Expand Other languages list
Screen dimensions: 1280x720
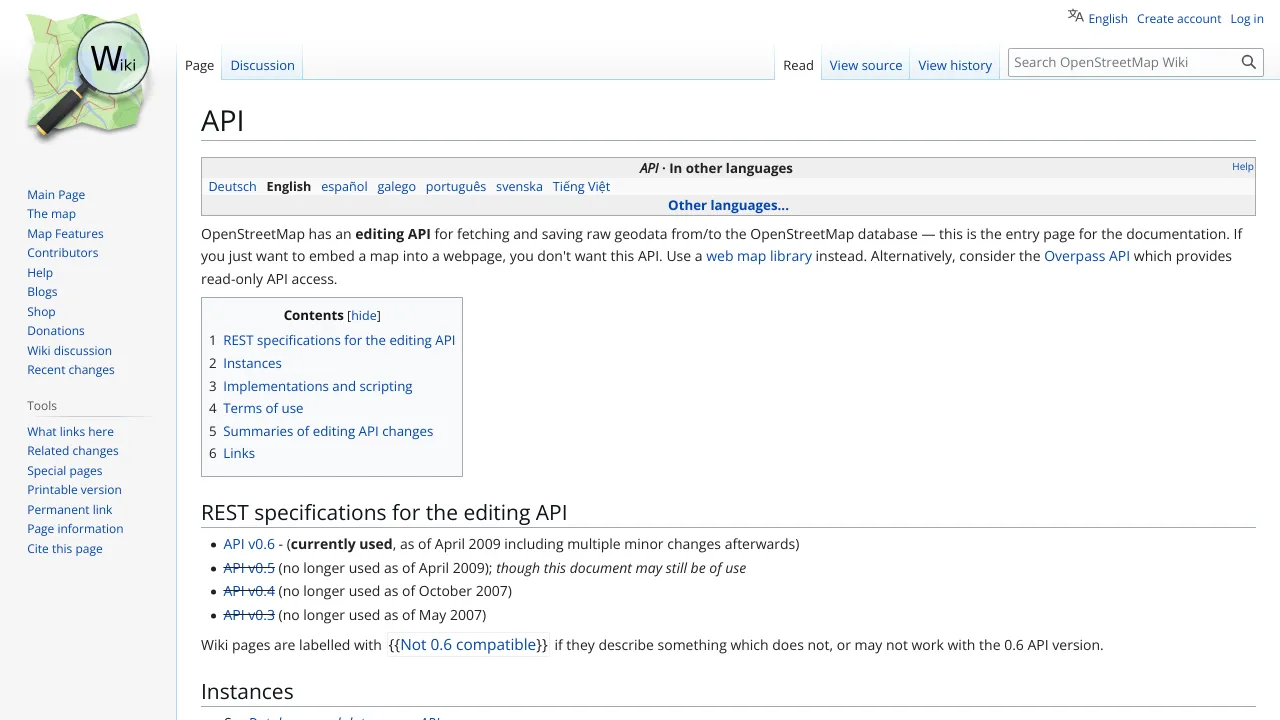[728, 205]
